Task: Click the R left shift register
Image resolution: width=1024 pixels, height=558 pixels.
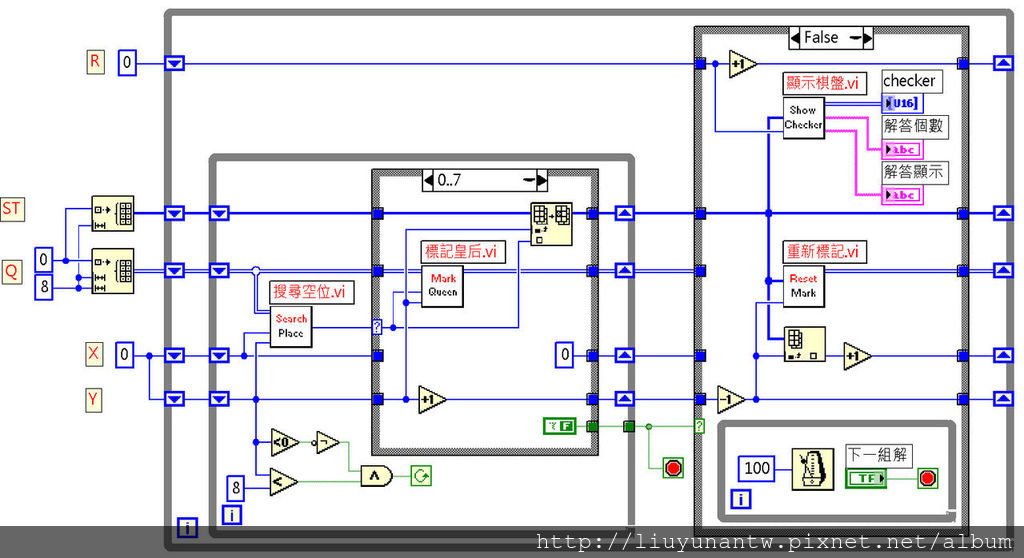Action: (174, 63)
